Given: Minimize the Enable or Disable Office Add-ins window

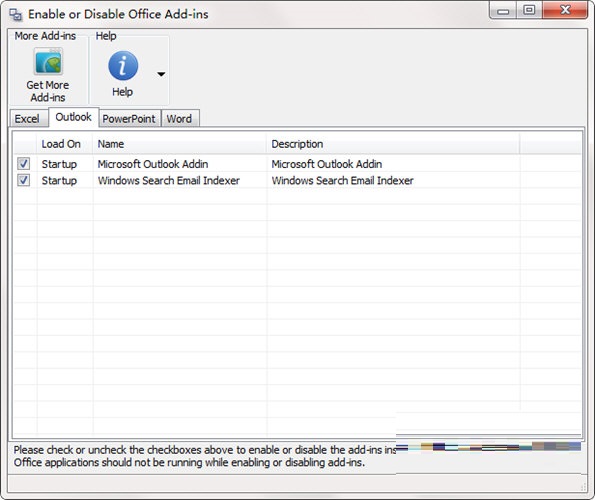Looking at the screenshot, I should tap(503, 11).
